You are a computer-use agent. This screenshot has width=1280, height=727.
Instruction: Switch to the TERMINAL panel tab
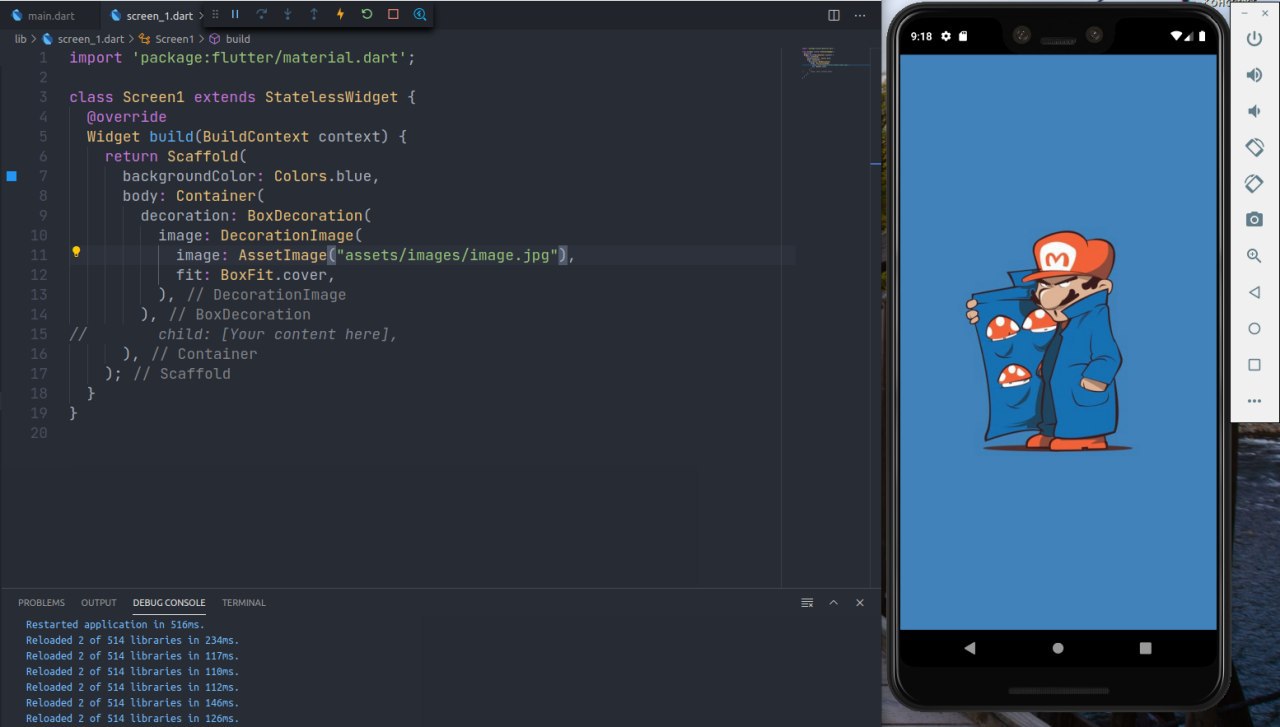coord(244,603)
